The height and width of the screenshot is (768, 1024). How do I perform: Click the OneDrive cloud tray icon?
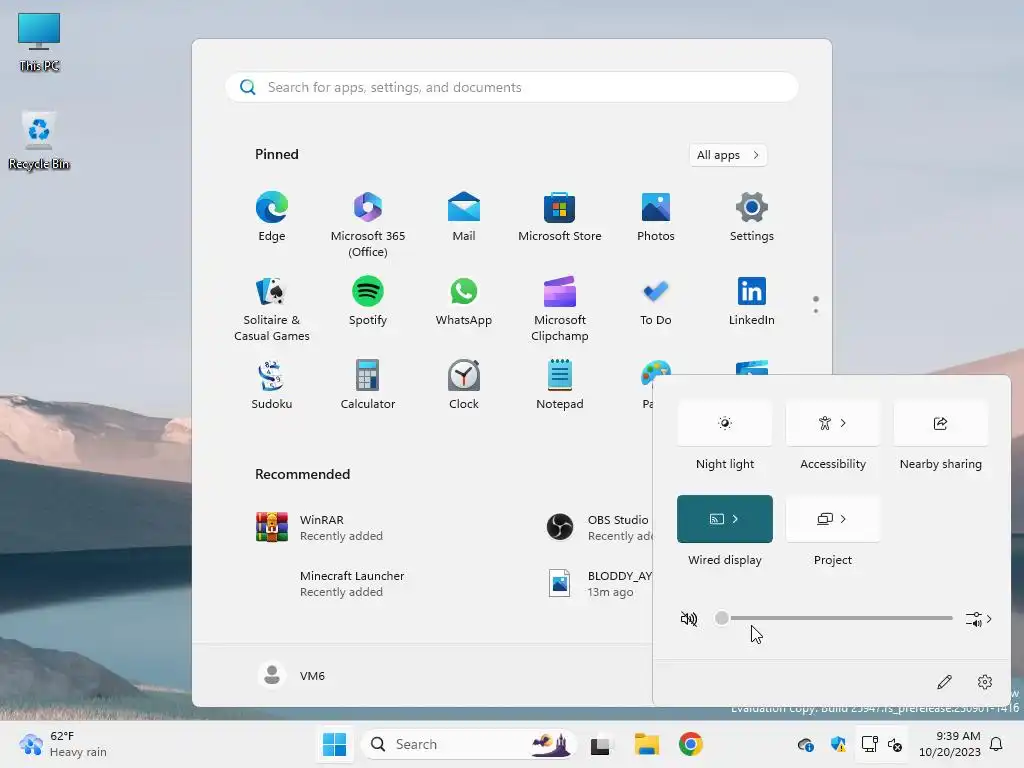[806, 744]
